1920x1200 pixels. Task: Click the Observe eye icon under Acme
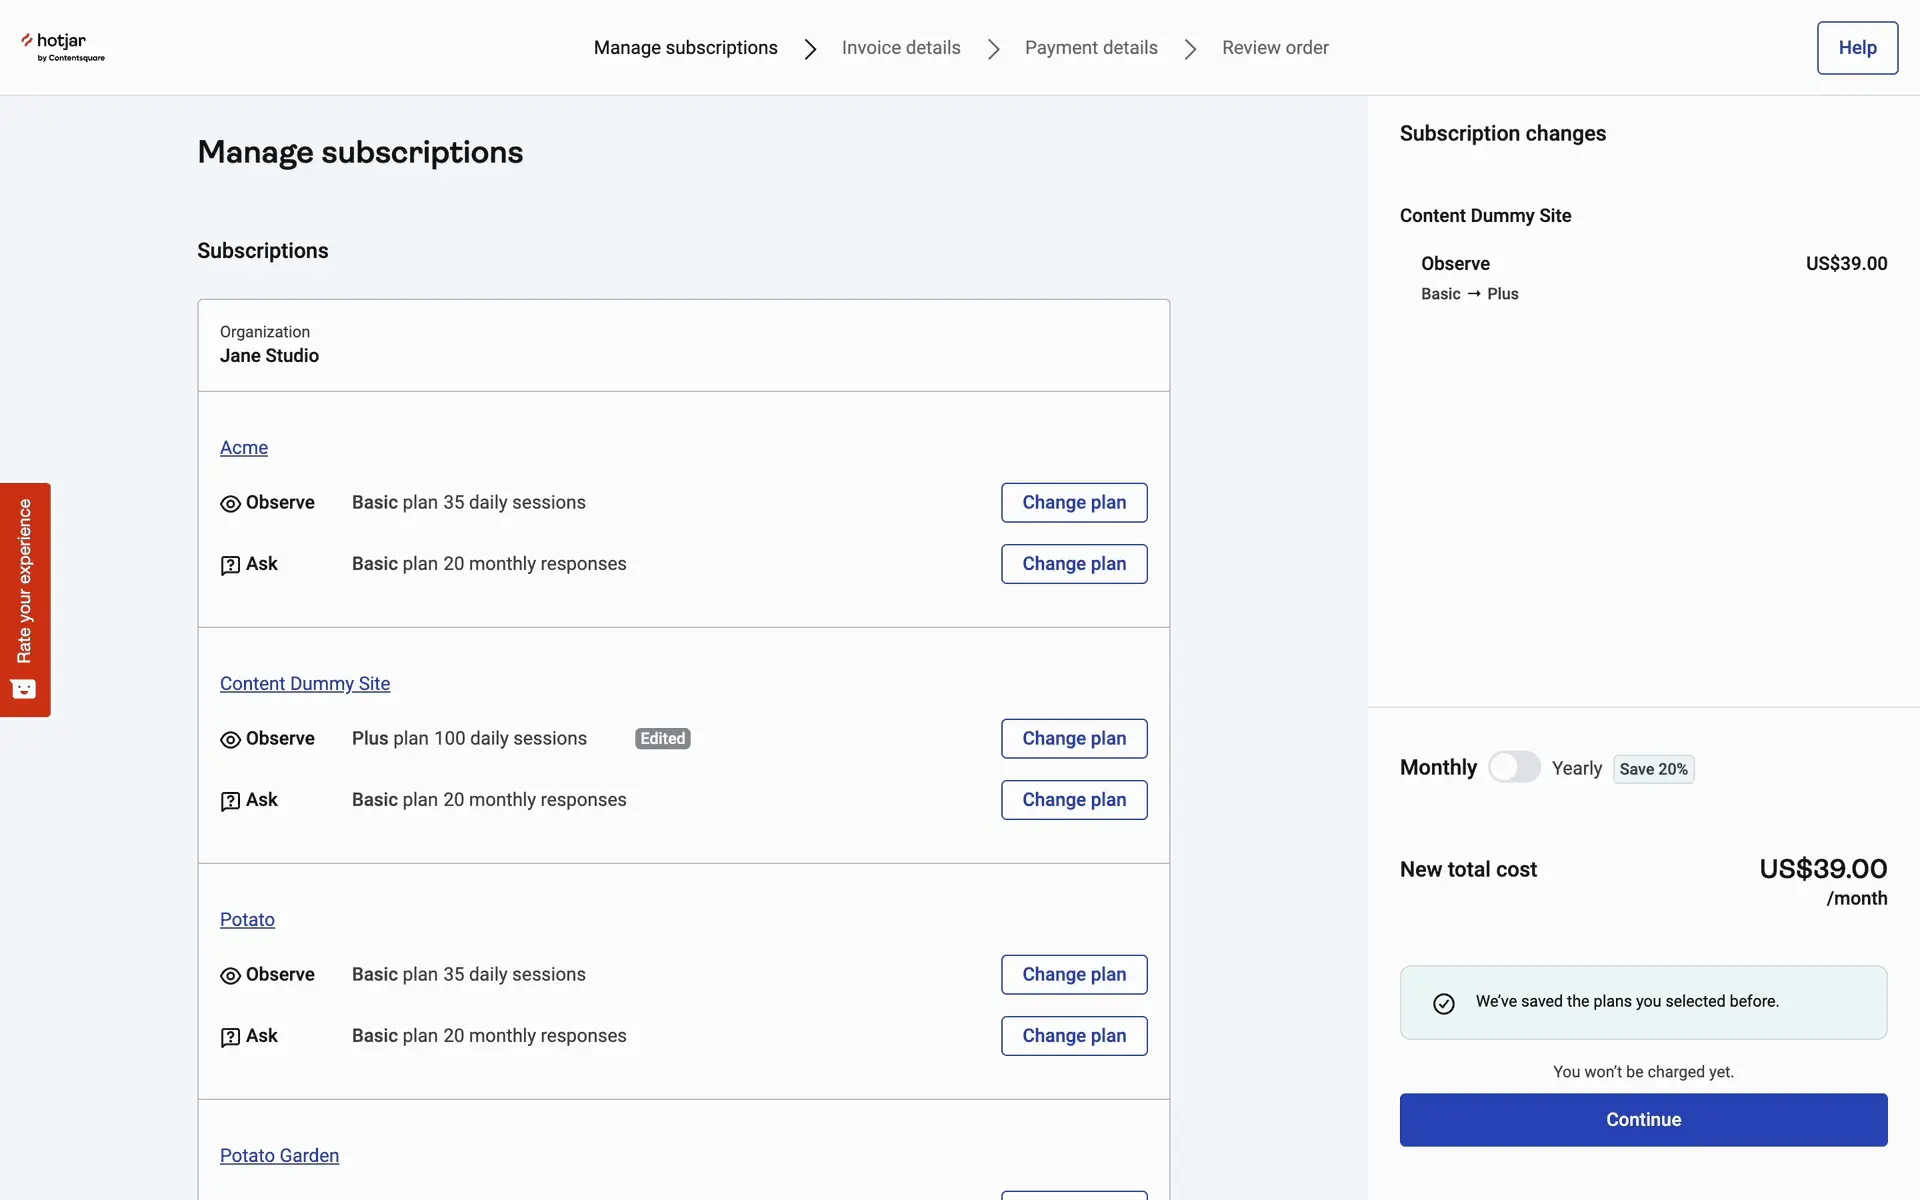click(230, 504)
